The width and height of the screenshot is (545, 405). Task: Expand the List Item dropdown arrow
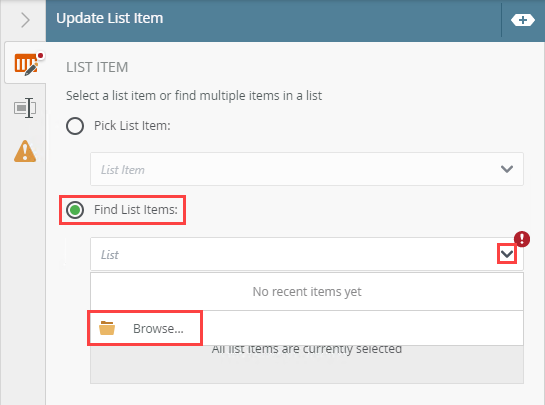click(x=507, y=169)
